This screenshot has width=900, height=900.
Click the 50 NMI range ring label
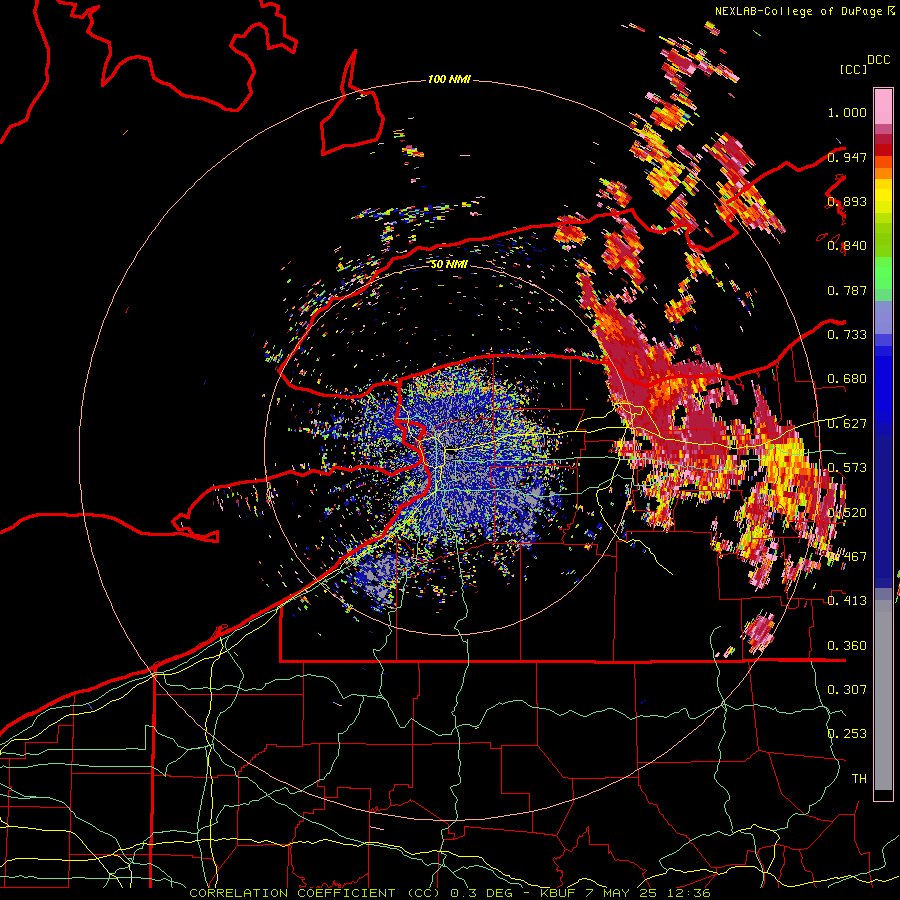click(449, 264)
